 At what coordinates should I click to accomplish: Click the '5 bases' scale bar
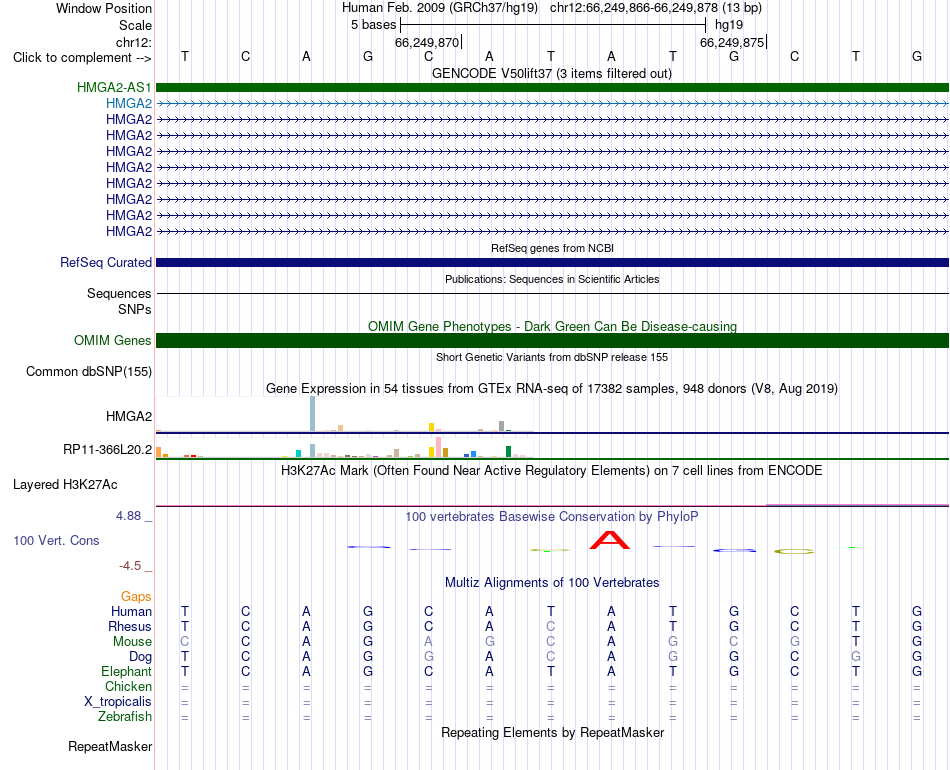coord(553,25)
